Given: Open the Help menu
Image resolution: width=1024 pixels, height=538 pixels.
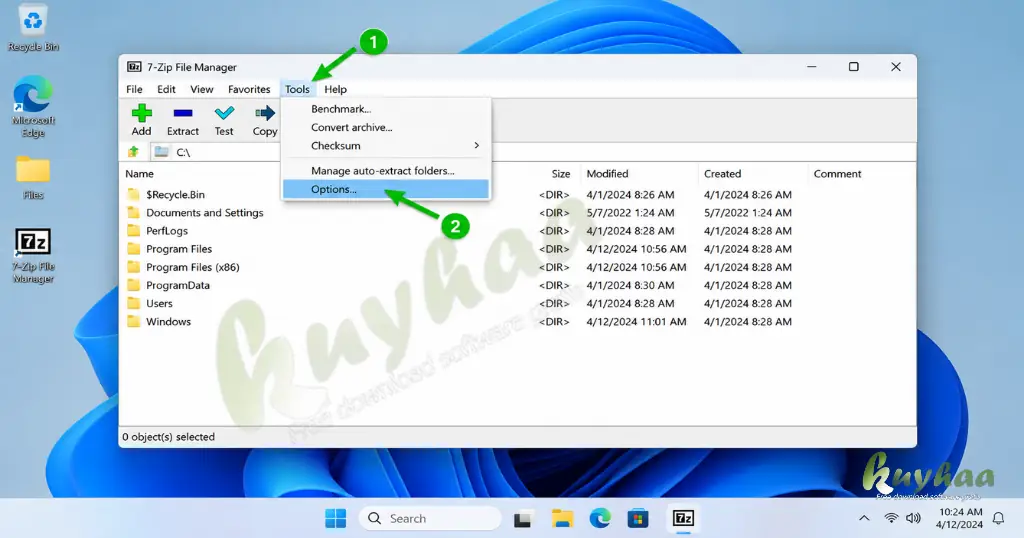Looking at the screenshot, I should [335, 89].
